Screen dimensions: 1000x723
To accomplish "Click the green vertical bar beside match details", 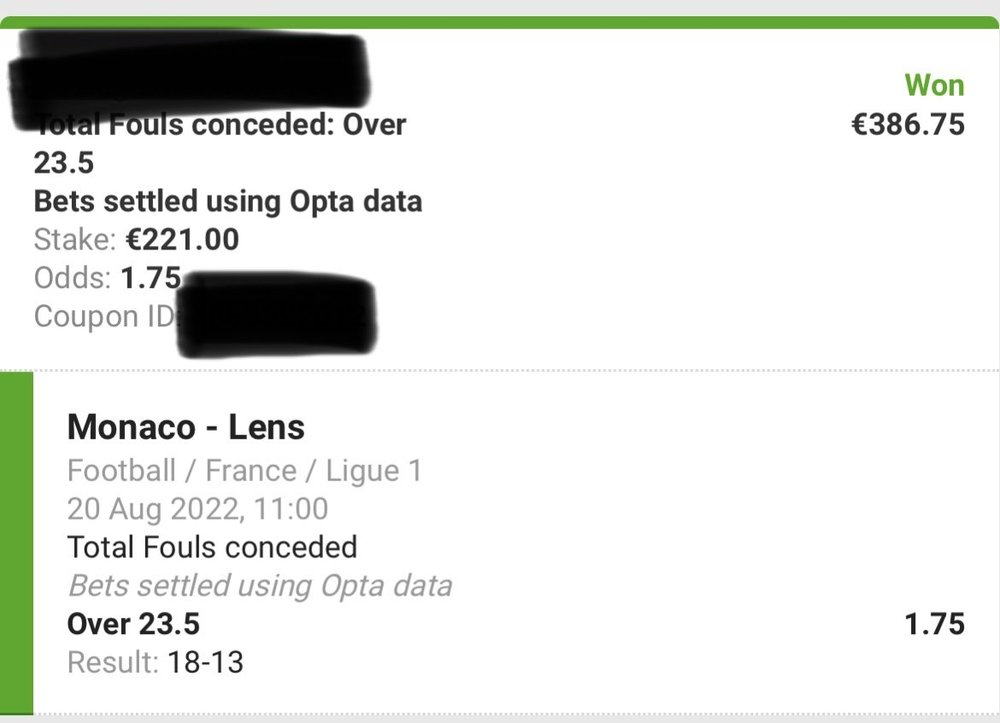I will (x=17, y=543).
